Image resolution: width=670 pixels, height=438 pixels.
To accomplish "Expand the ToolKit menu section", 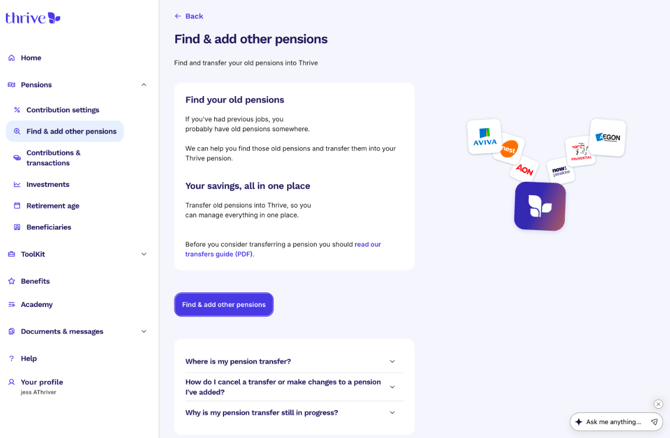I will pyautogui.click(x=143, y=254).
